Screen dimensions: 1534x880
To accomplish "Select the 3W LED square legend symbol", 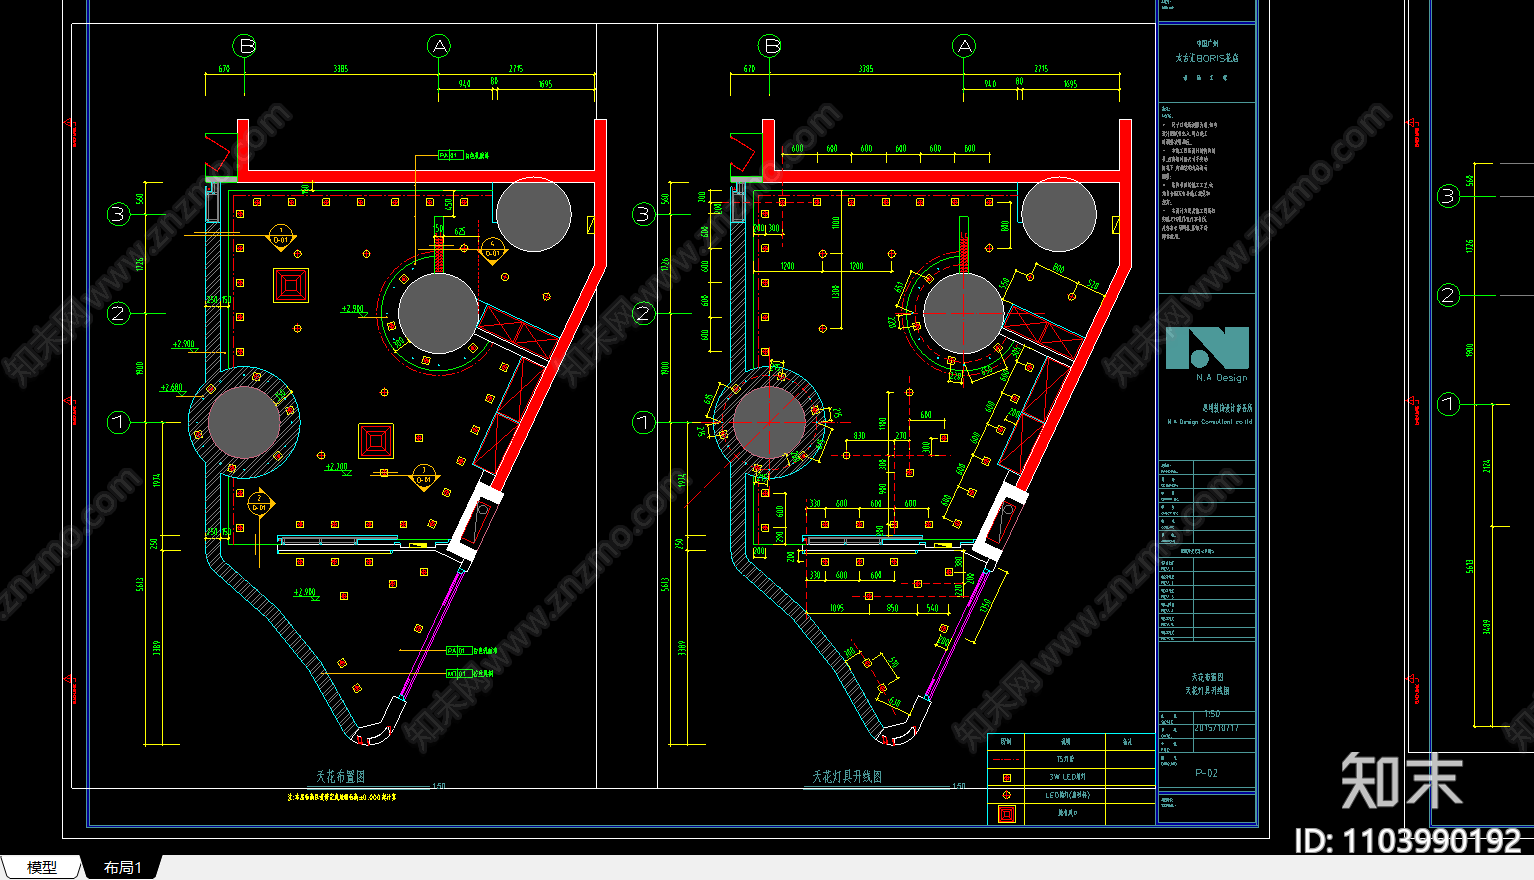I will point(1007,777).
